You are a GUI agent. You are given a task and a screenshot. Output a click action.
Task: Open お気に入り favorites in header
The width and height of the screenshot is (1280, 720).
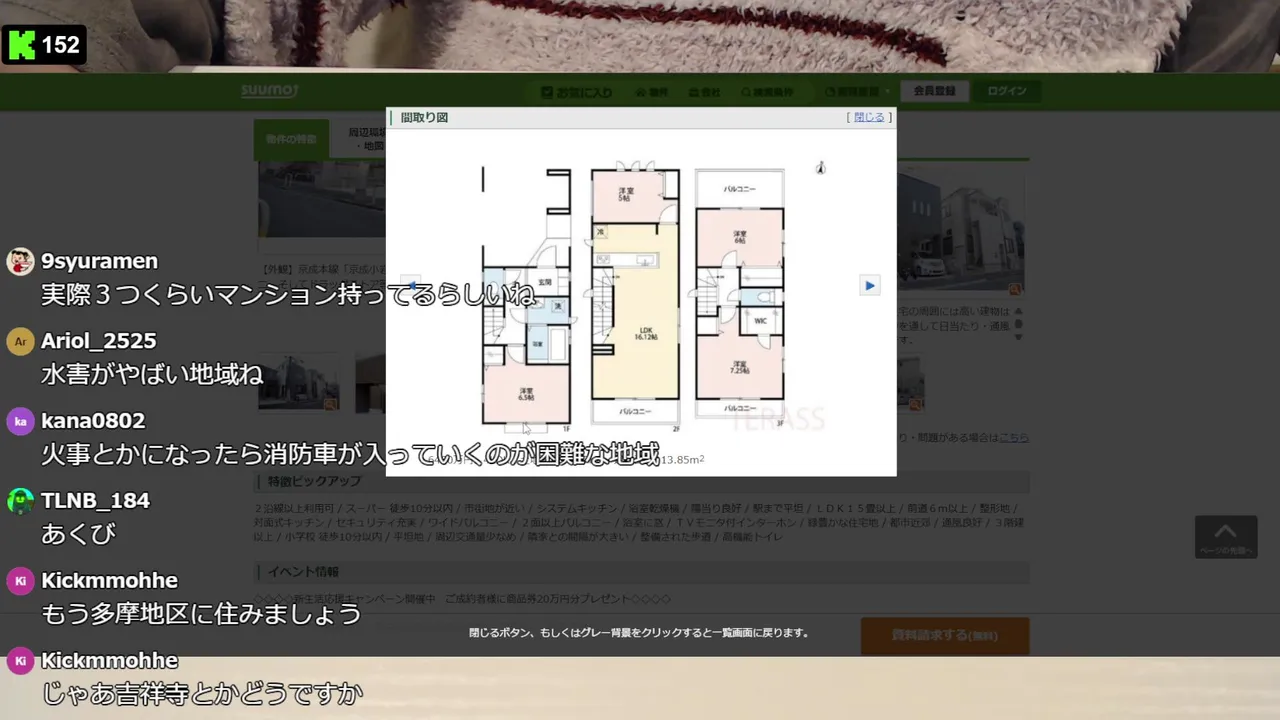point(576,92)
